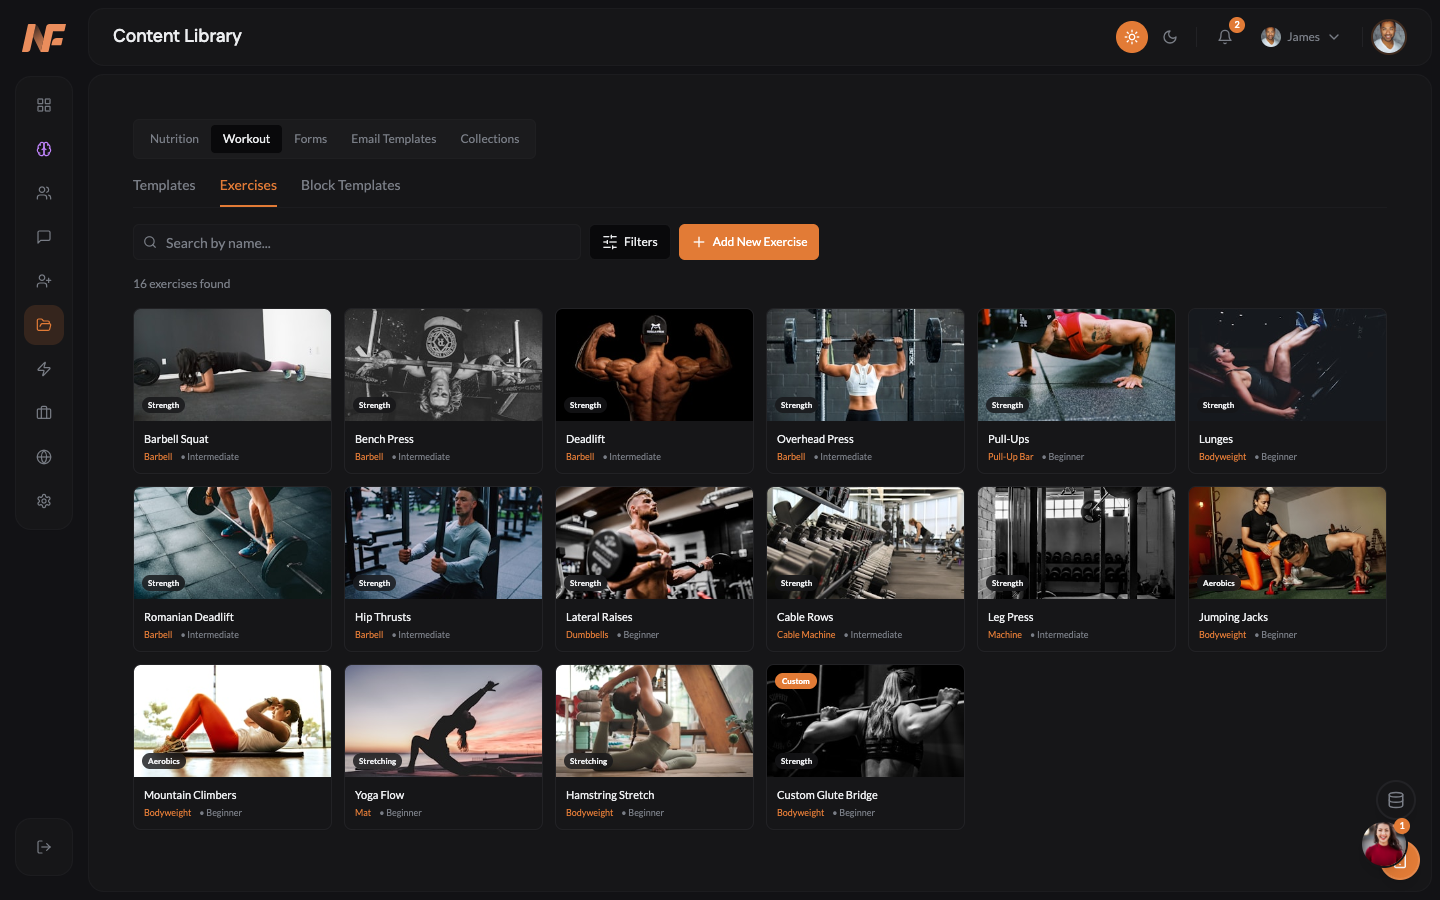Open the clients people icon in sidebar
The height and width of the screenshot is (900, 1440).
point(44,192)
